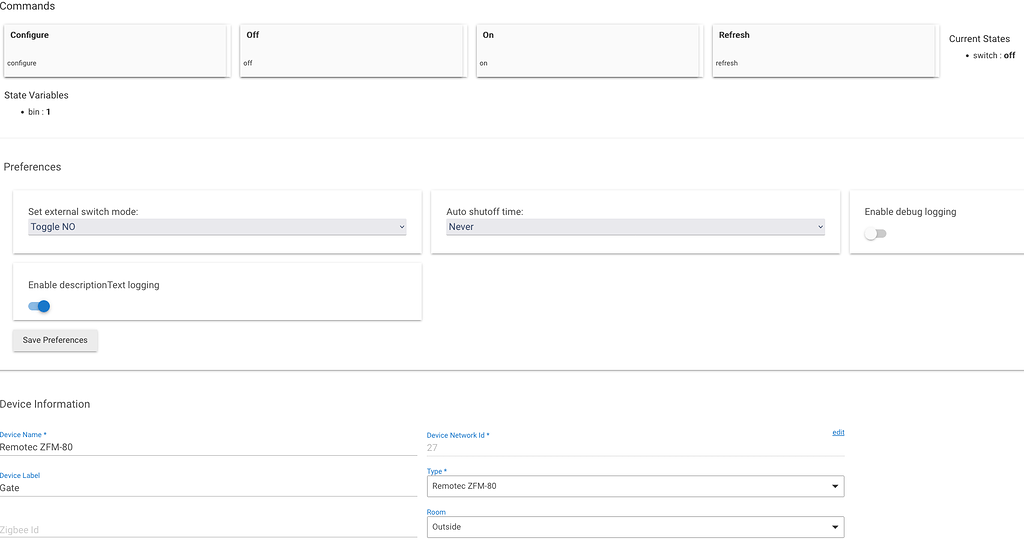The height and width of the screenshot is (544, 1024).
Task: Open the external switch mode dropdown
Action: 217,227
